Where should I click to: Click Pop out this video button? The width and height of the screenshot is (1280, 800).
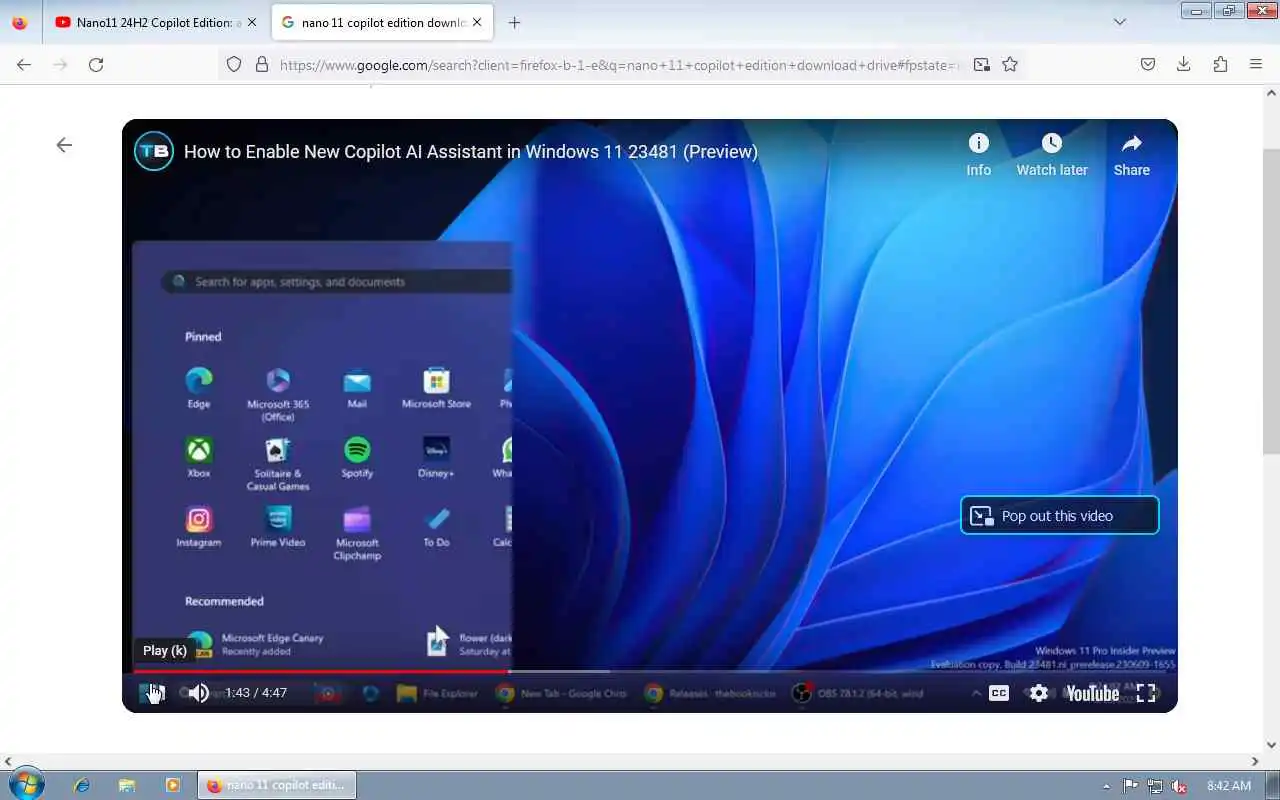click(1059, 516)
